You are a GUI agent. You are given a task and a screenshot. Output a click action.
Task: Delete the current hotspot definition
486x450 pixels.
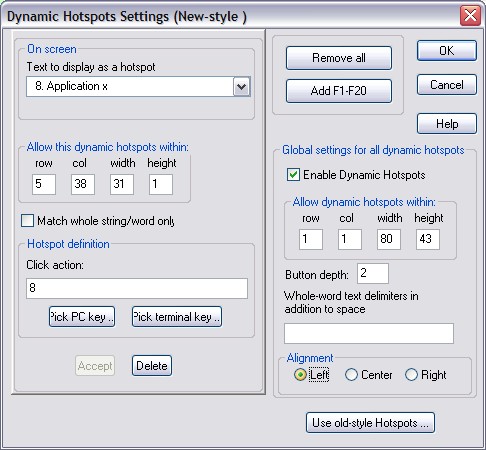tap(152, 366)
